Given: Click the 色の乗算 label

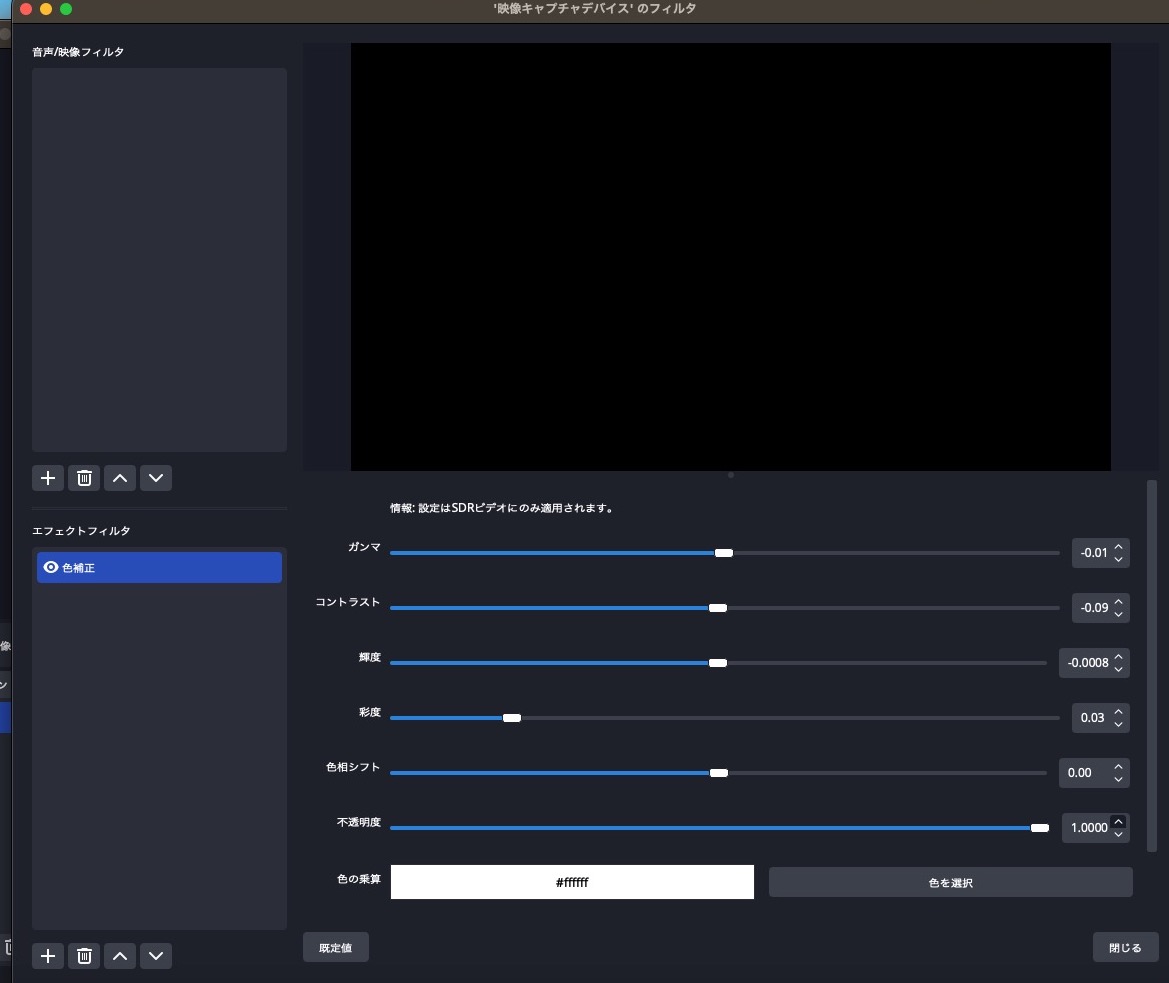Looking at the screenshot, I should 359,879.
